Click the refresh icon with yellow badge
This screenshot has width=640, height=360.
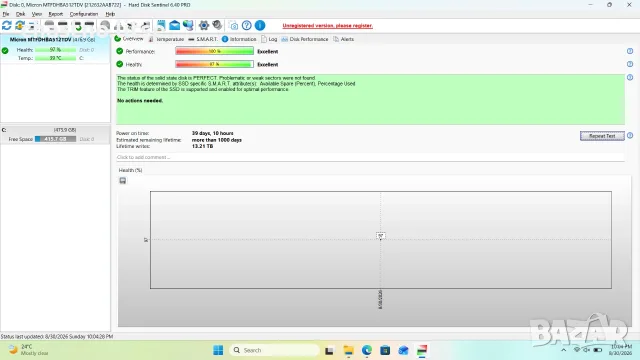(20, 25)
